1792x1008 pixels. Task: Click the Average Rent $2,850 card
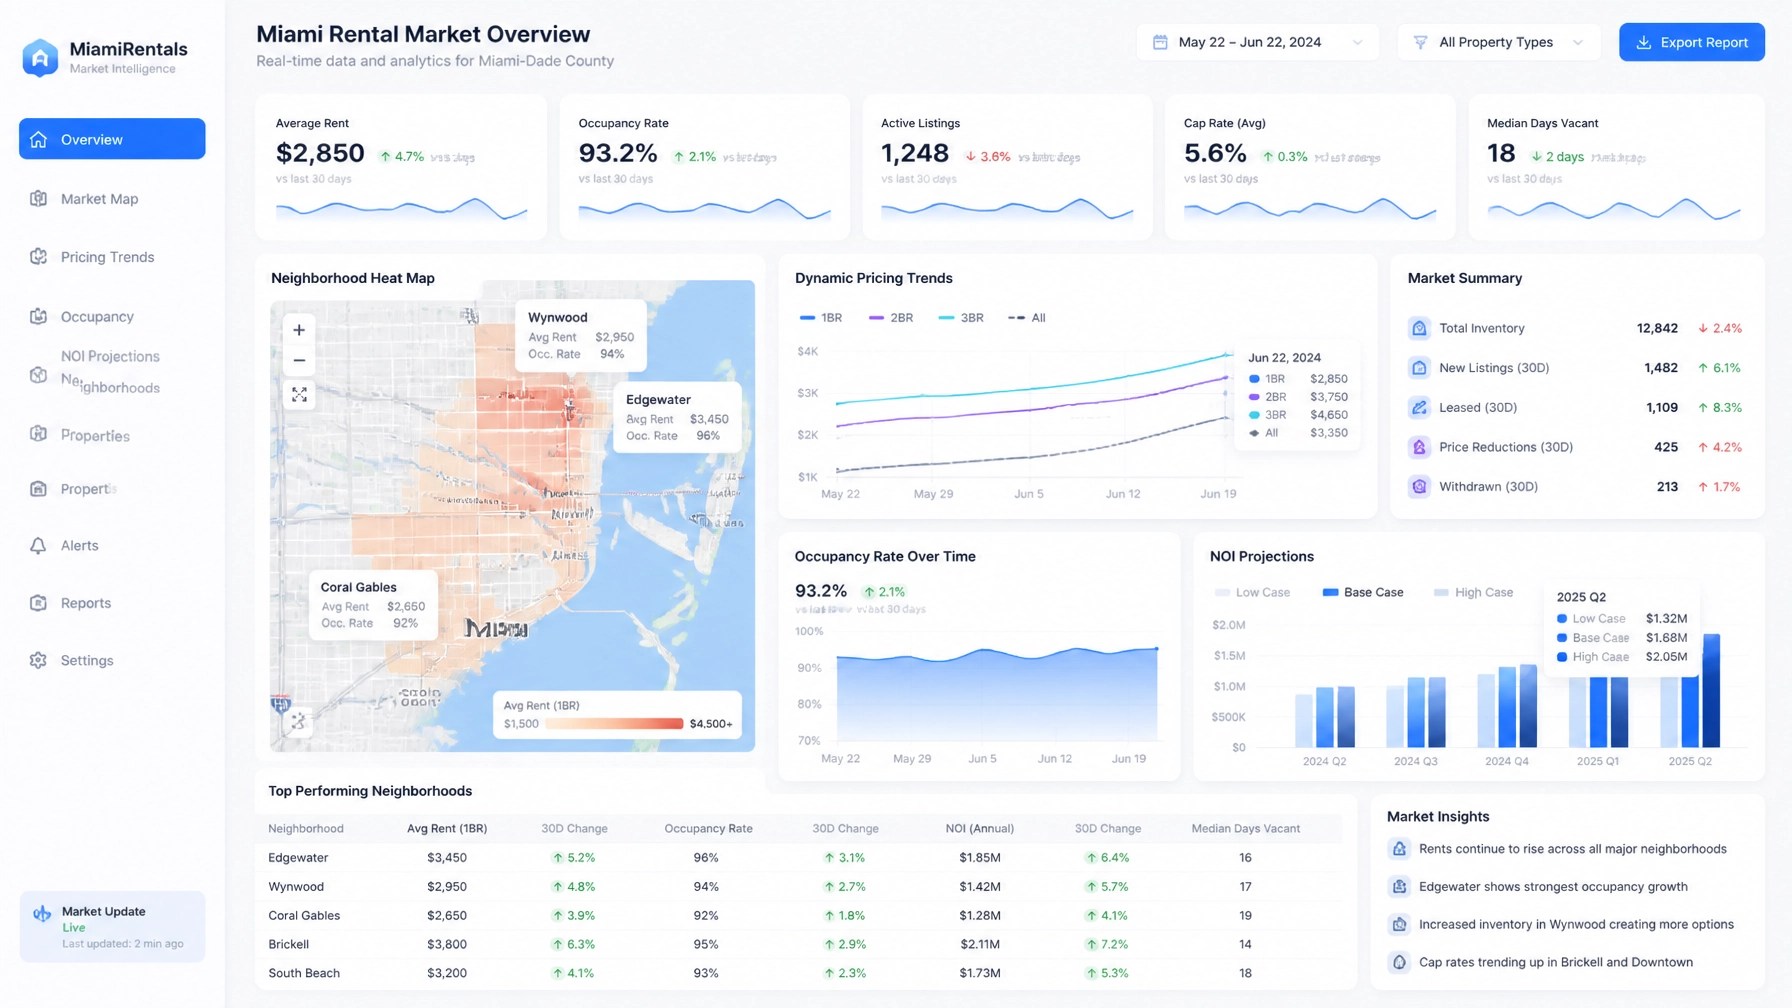(x=401, y=167)
